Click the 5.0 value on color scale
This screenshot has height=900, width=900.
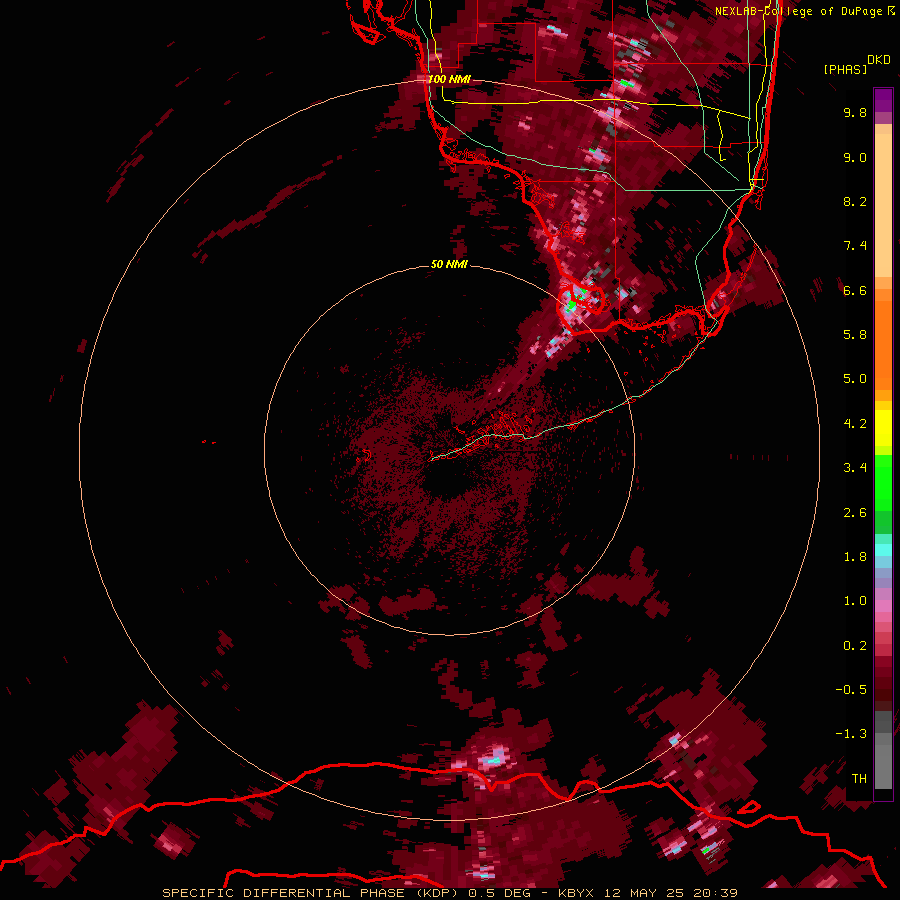click(855, 379)
